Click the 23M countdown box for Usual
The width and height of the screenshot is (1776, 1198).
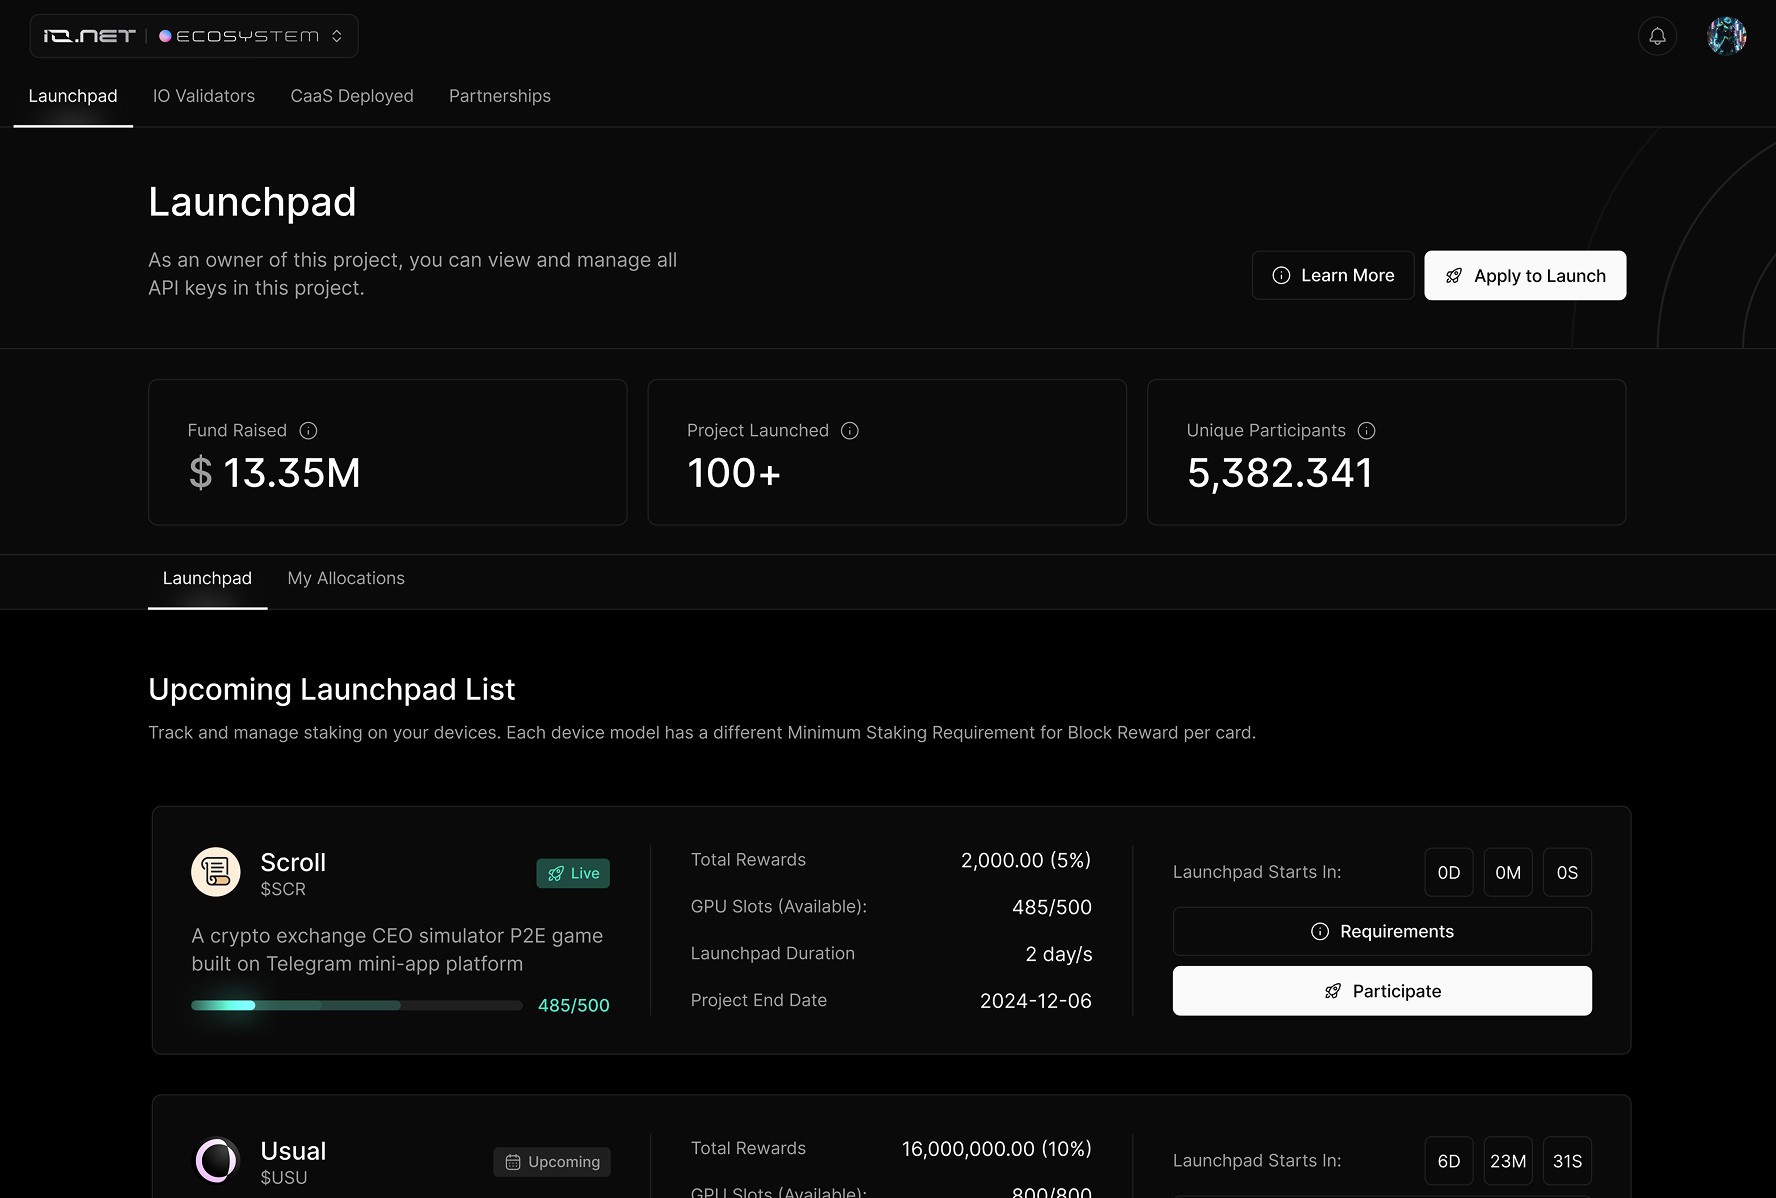click(1508, 1161)
